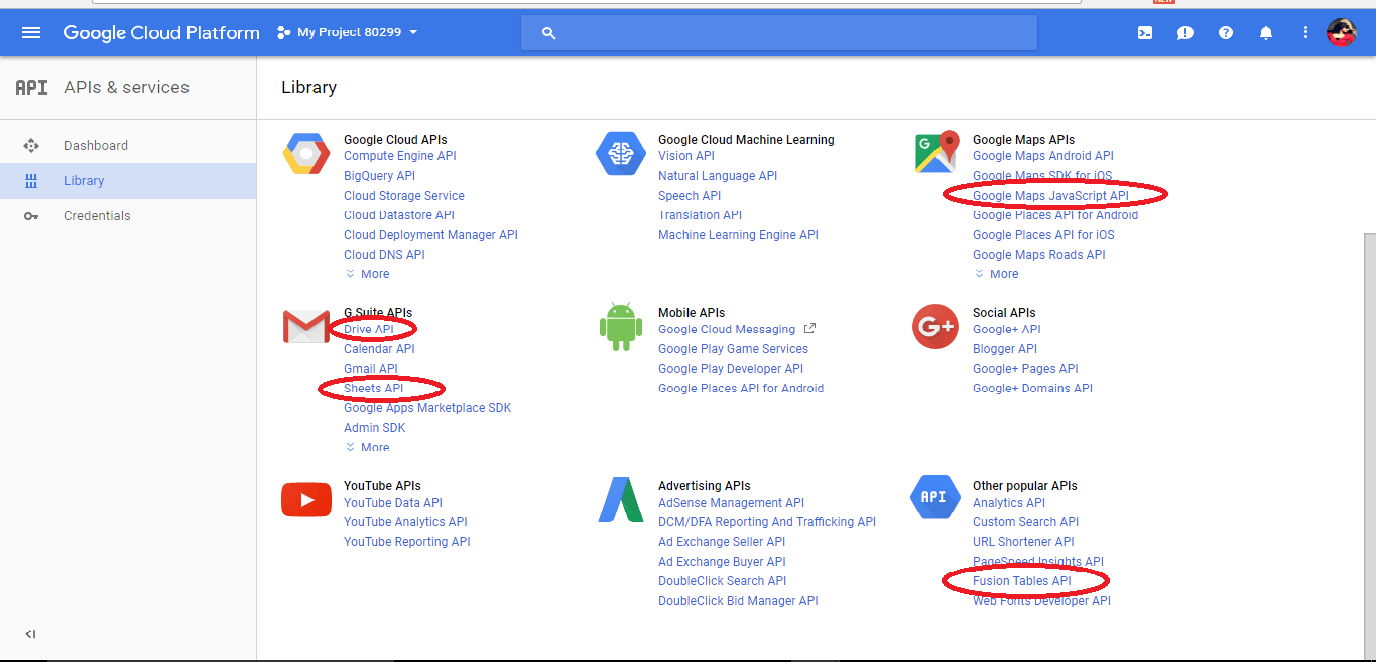
Task: Open YouTube Analytics API link
Action: pos(406,522)
